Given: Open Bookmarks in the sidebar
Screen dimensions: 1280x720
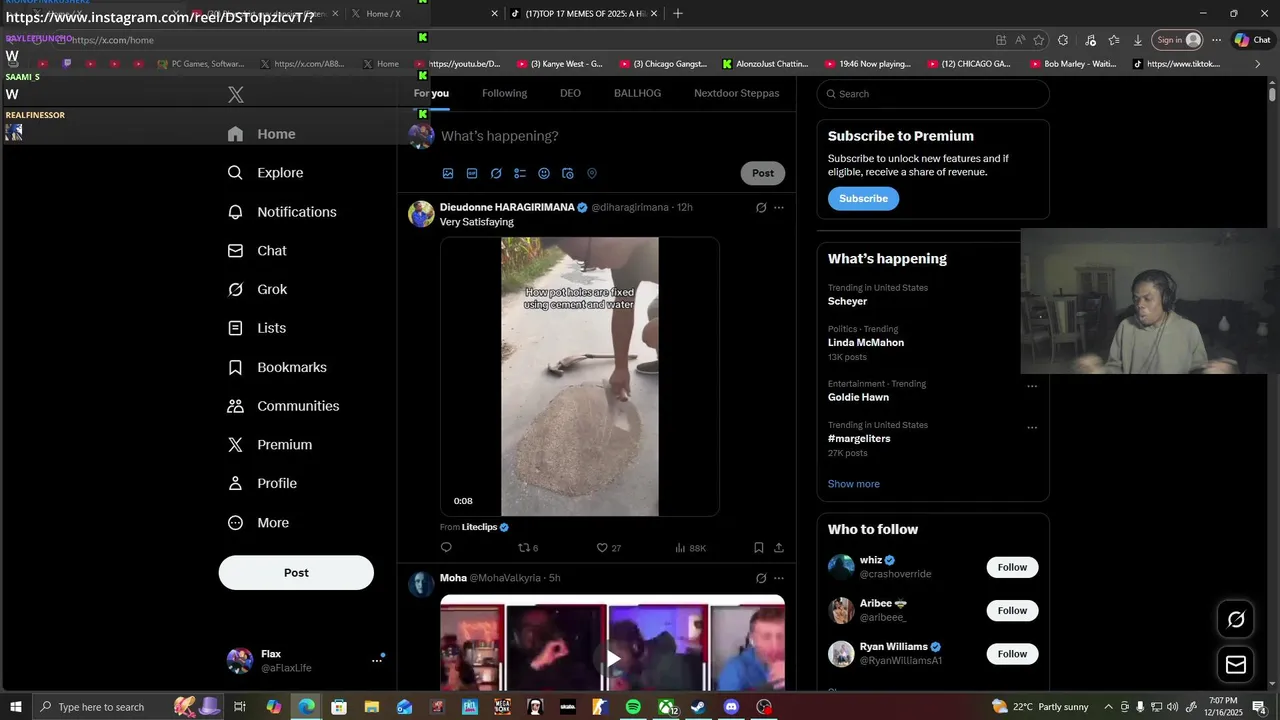Looking at the screenshot, I should tap(277, 367).
